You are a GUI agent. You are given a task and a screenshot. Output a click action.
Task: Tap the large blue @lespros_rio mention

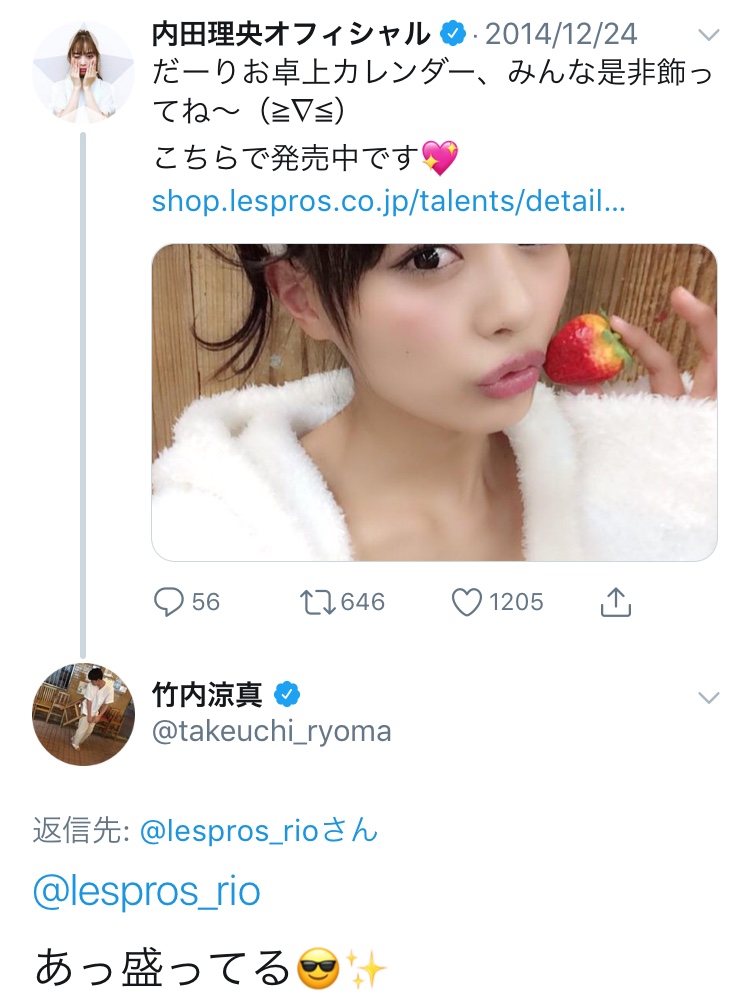pos(147,891)
